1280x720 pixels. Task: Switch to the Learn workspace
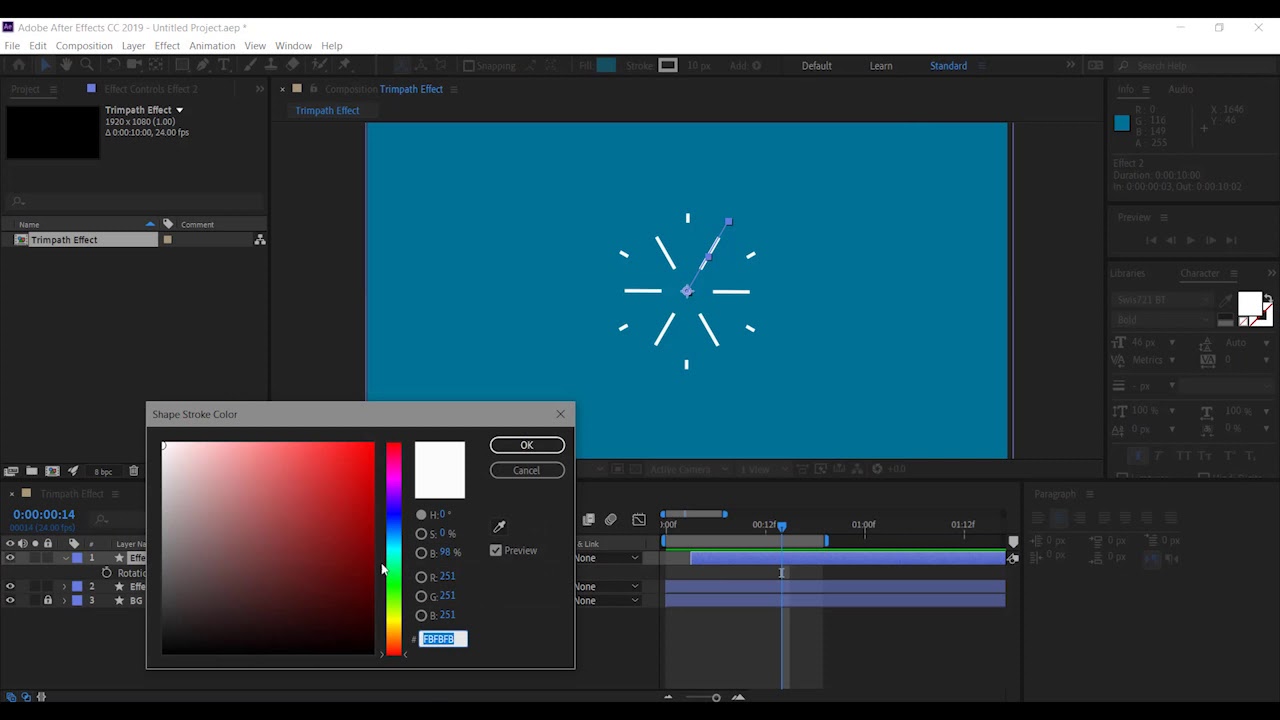click(881, 66)
